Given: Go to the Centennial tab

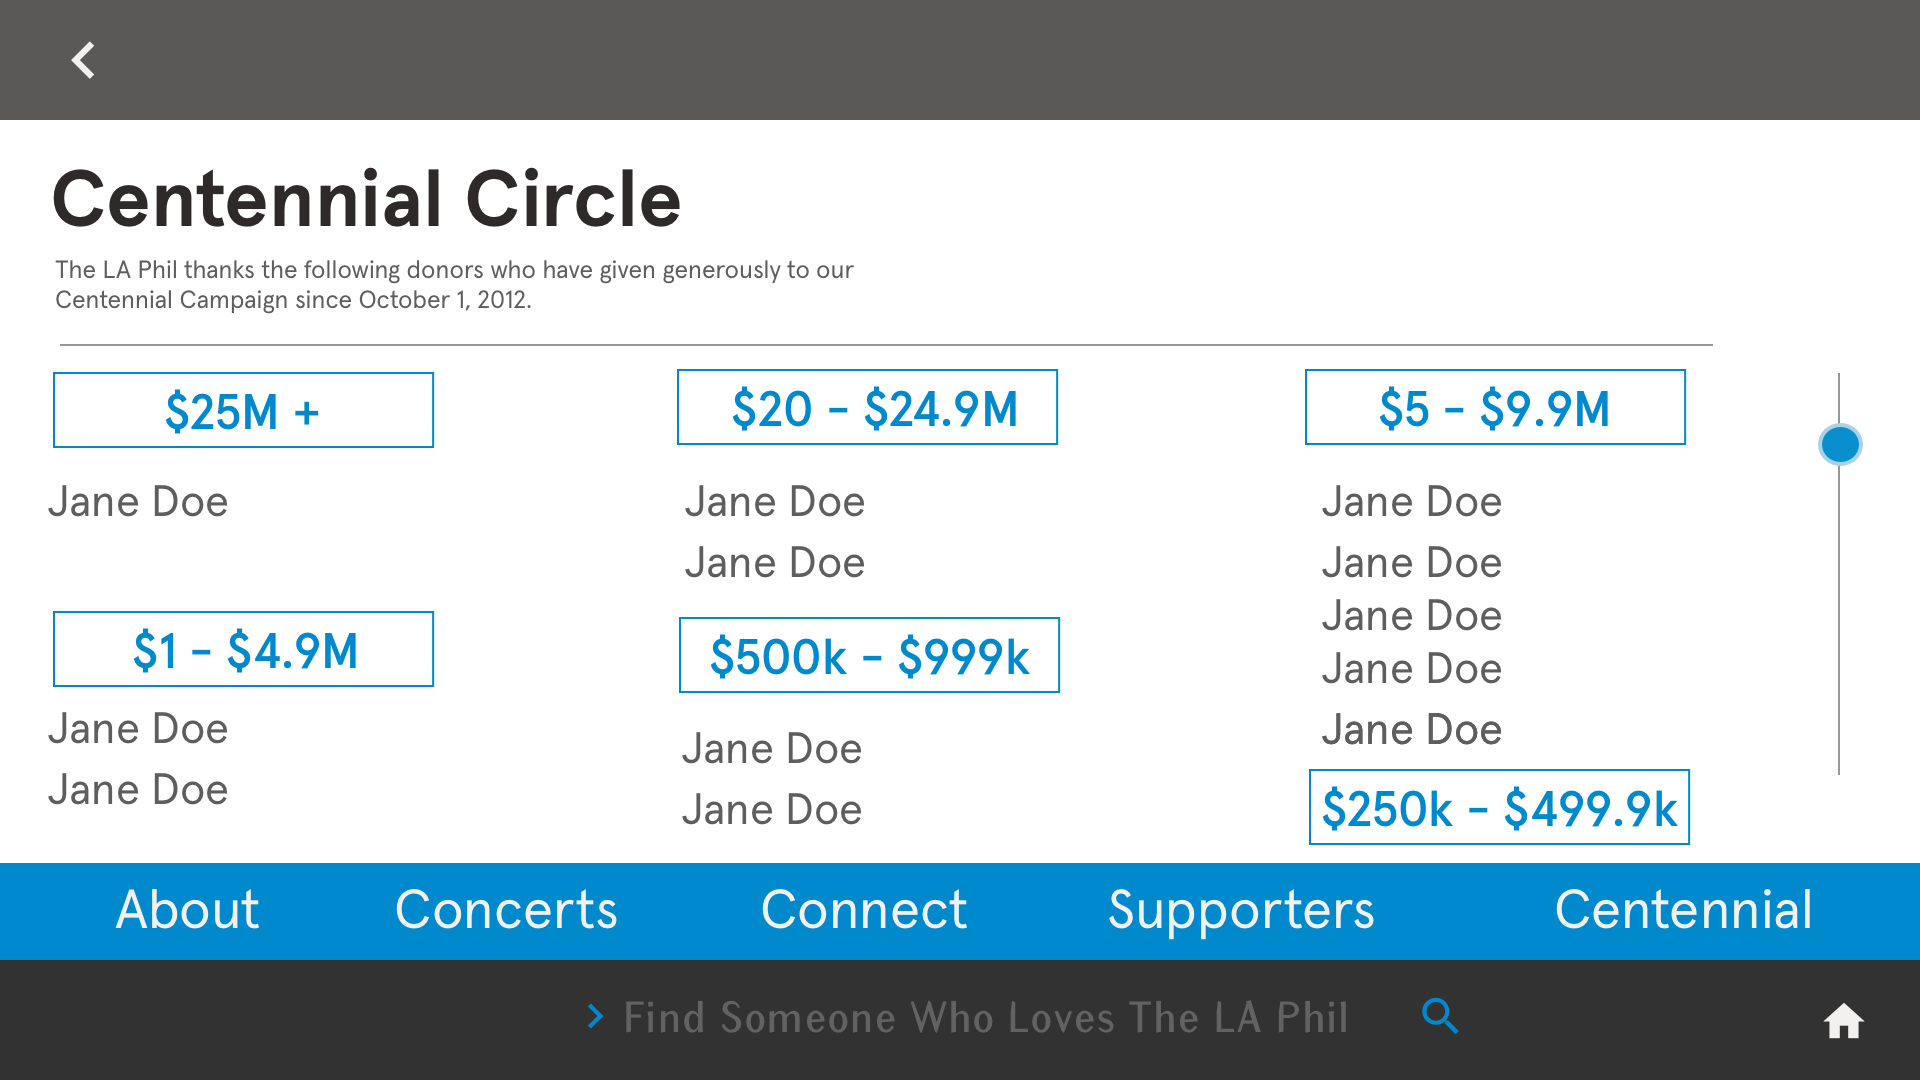Looking at the screenshot, I should pos(1683,910).
